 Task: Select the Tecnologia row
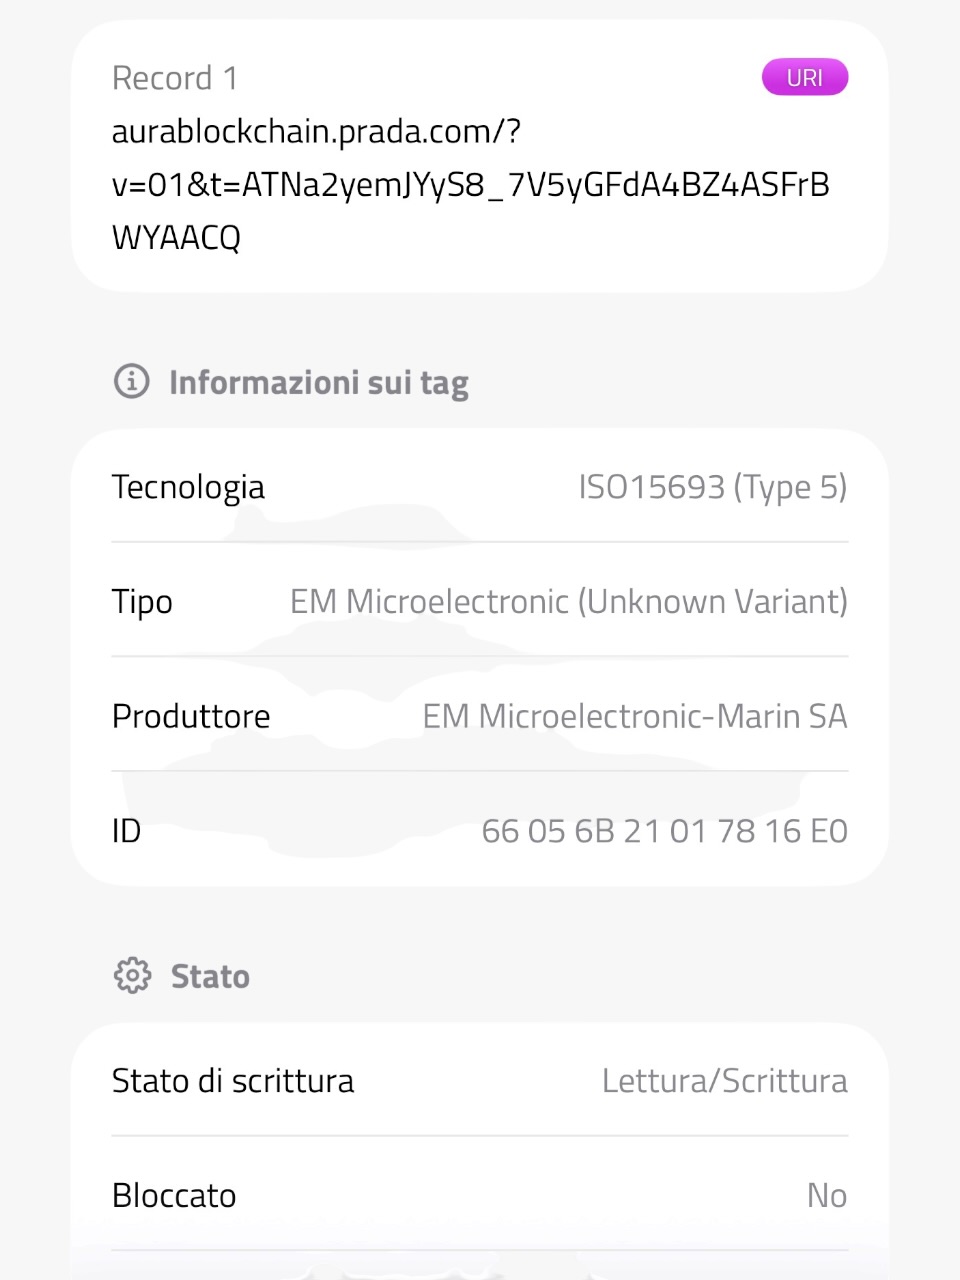click(x=480, y=487)
